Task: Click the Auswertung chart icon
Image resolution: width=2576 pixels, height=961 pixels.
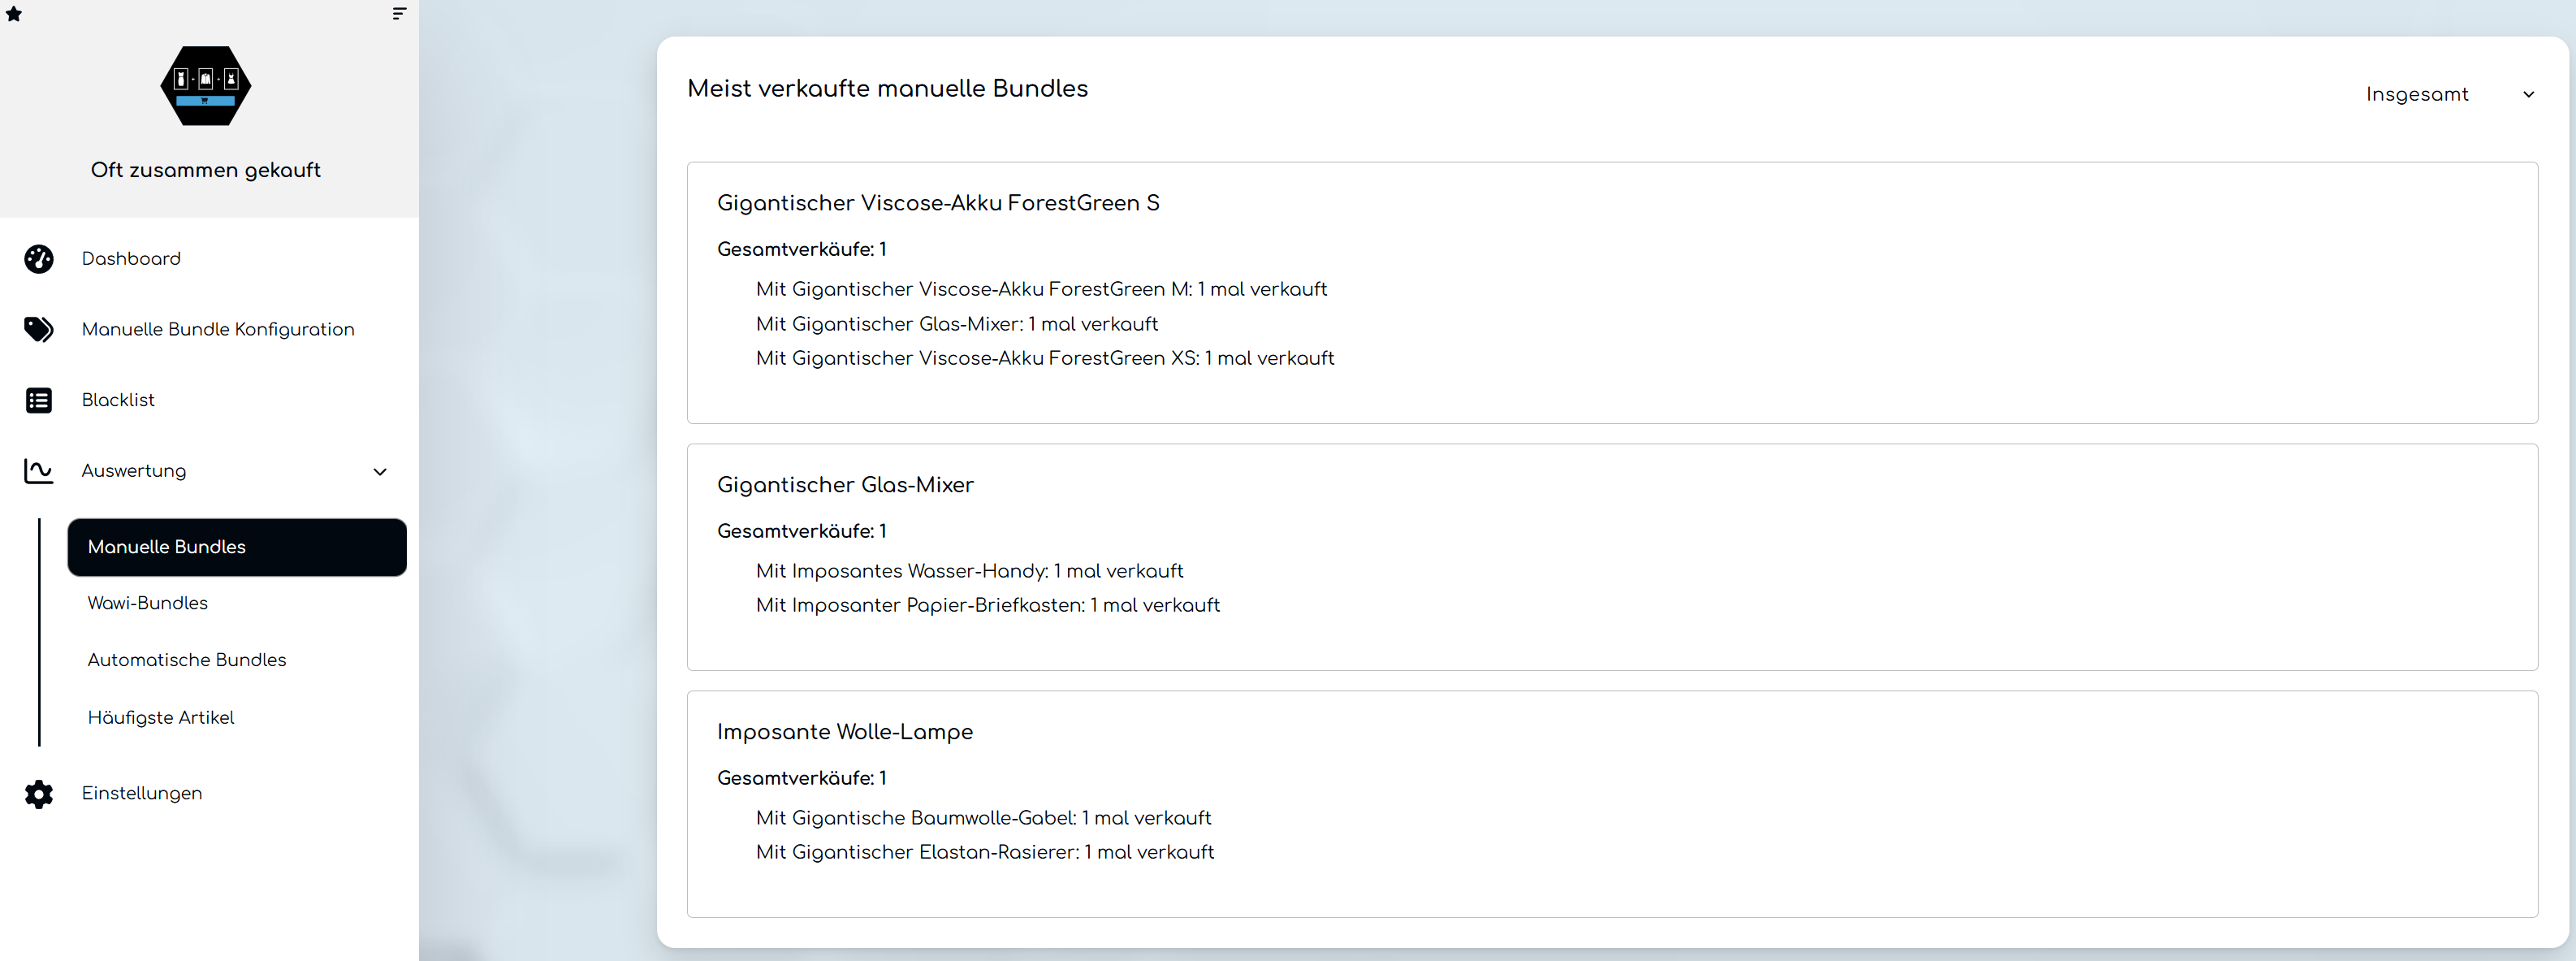Action: point(39,471)
